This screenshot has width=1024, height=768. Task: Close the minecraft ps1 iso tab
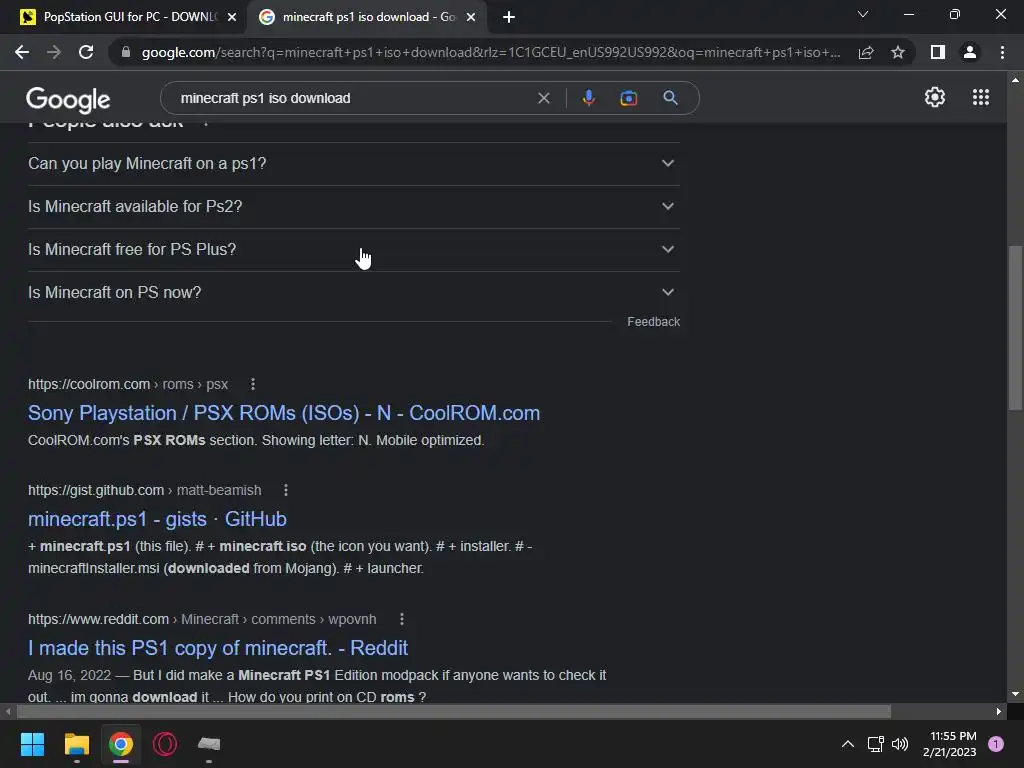click(471, 17)
